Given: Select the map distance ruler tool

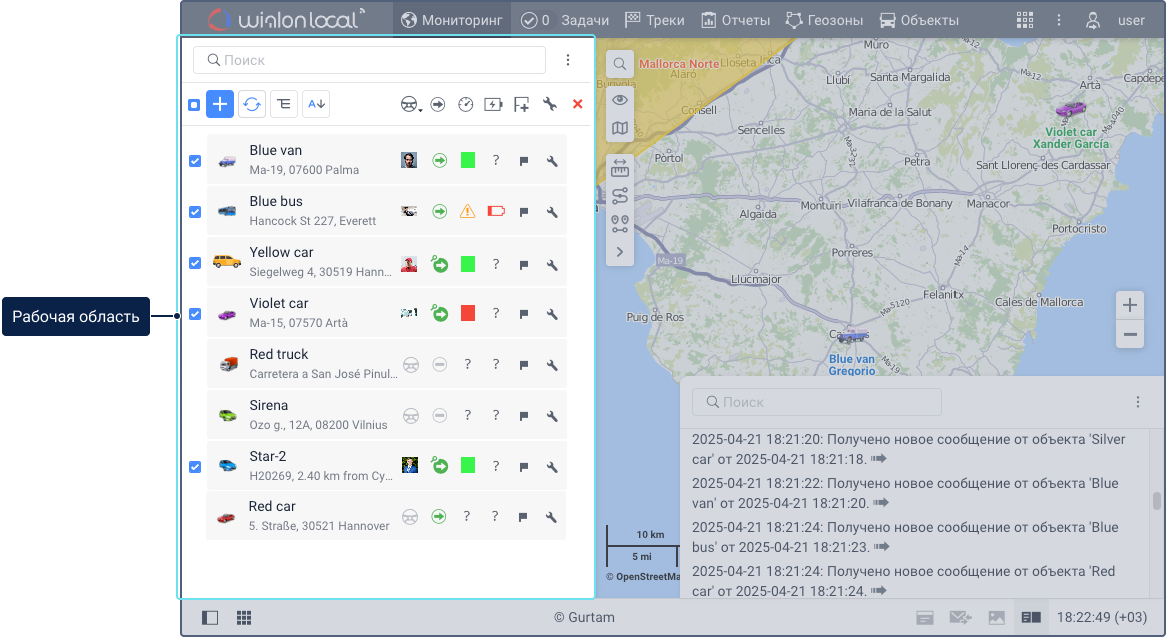Looking at the screenshot, I should click(x=620, y=168).
